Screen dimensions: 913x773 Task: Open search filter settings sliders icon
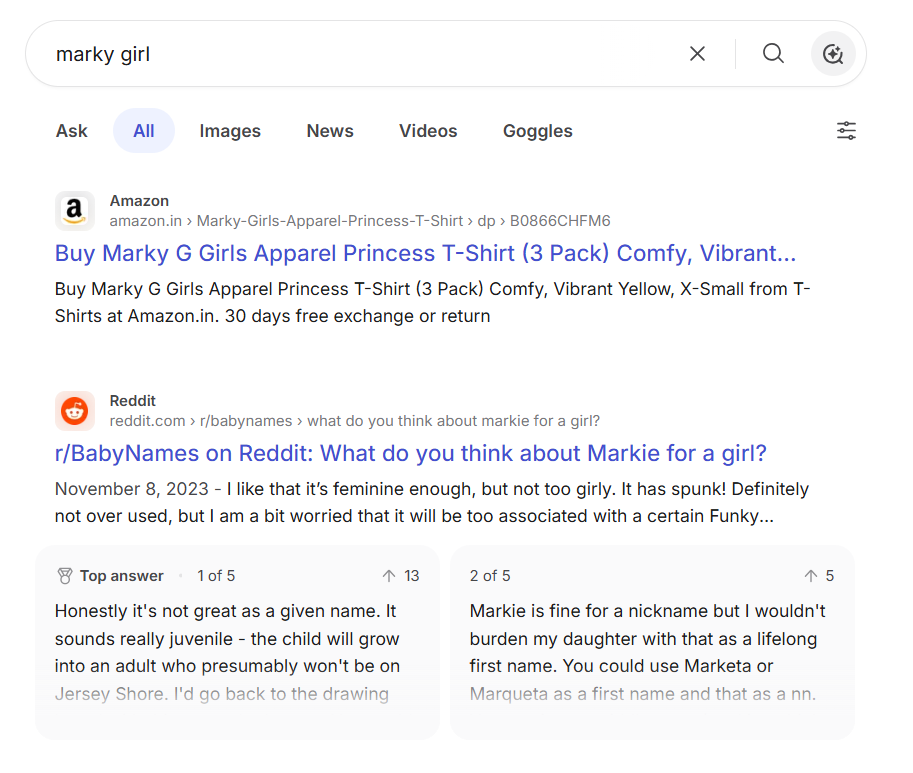tap(846, 130)
